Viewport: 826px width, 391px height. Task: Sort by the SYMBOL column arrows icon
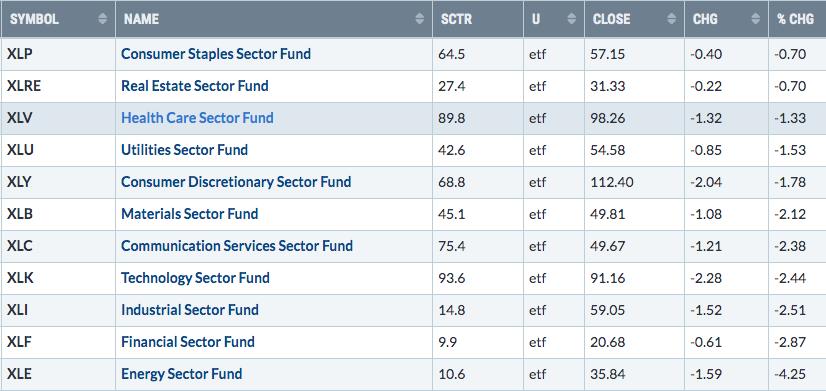point(103,19)
